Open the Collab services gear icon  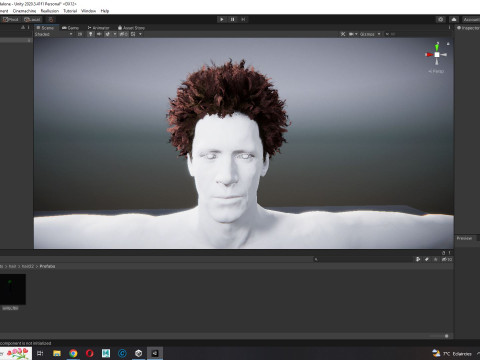[x=441, y=19]
